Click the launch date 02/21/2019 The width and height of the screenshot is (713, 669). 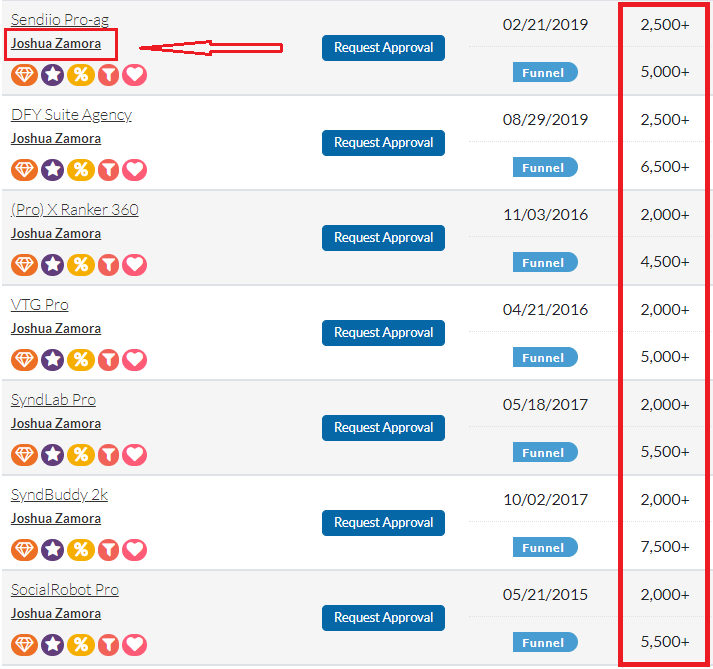545,25
